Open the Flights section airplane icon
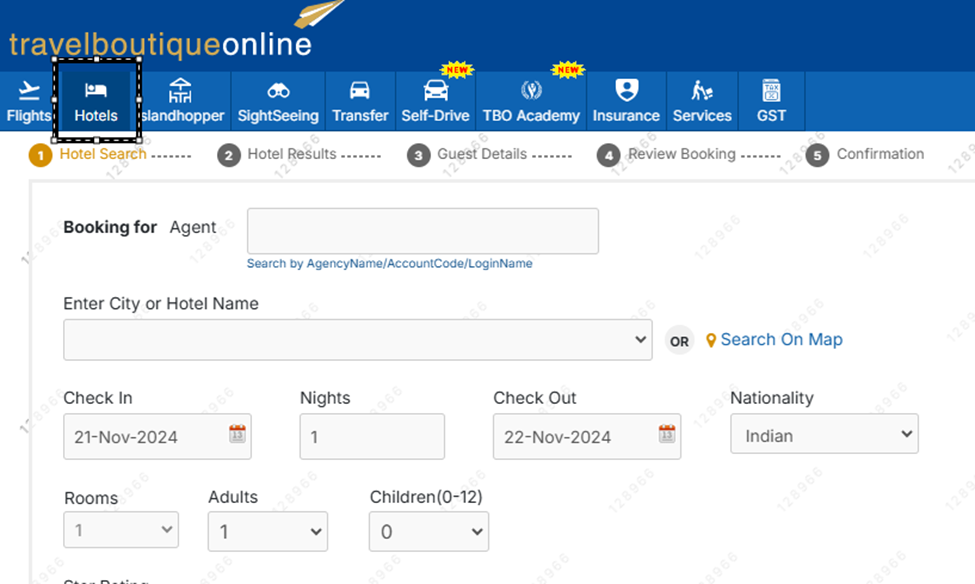Screen dimensions: 975x584 pyautogui.click(x=28, y=91)
